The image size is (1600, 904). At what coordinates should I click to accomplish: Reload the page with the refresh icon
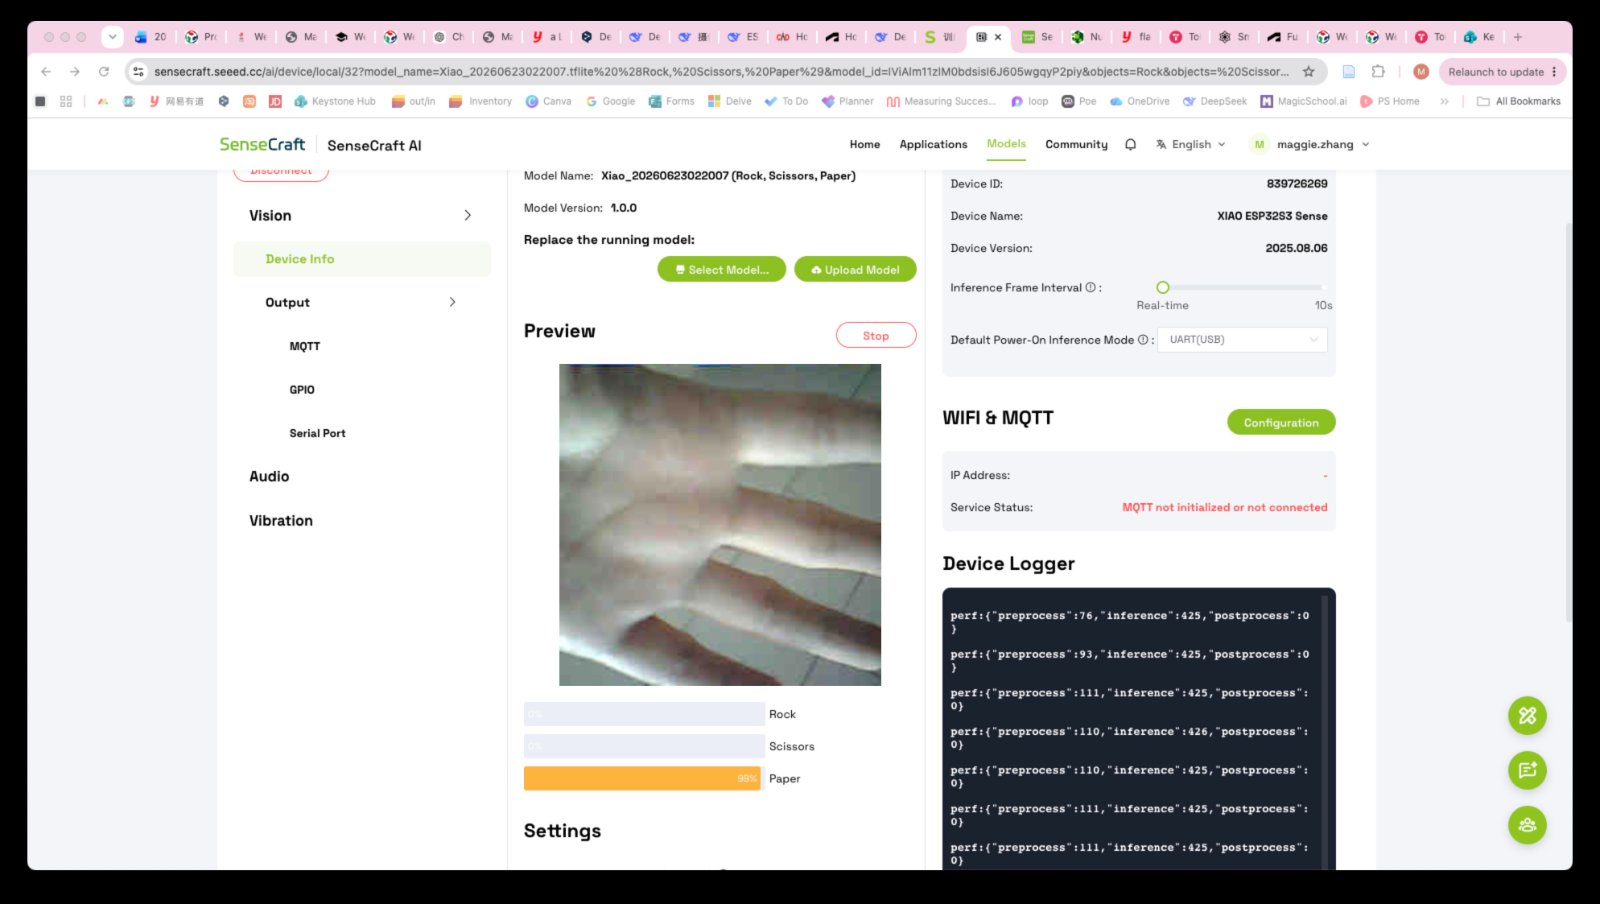[104, 72]
